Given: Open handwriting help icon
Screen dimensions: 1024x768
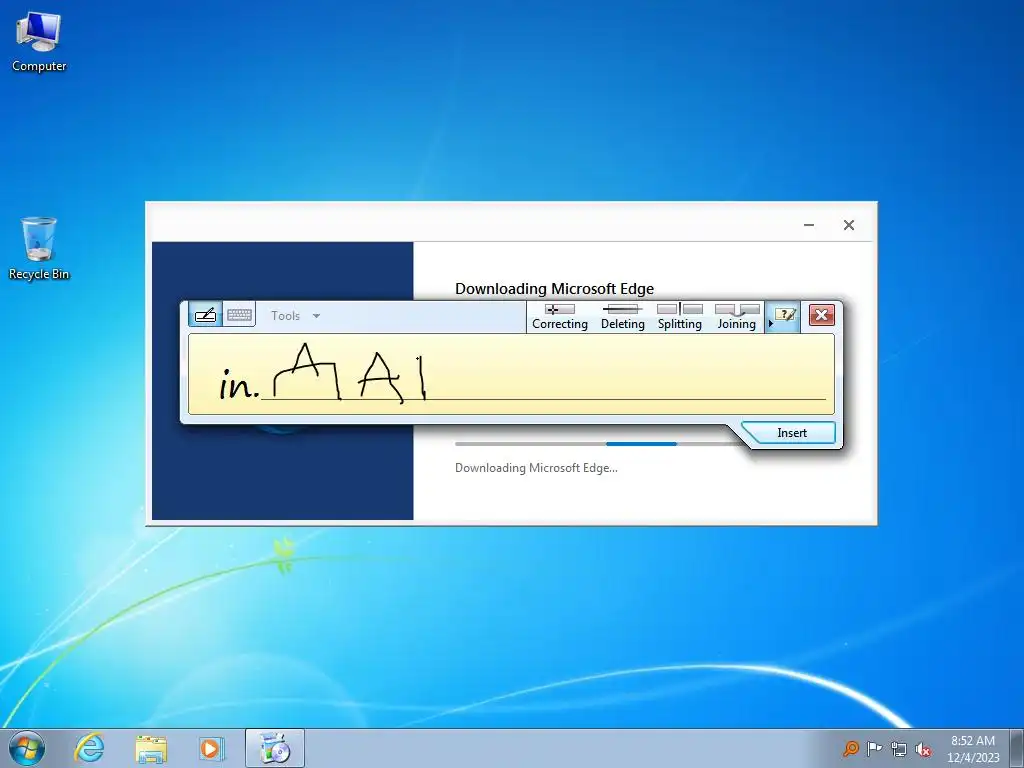Looking at the screenshot, I should click(x=785, y=315).
